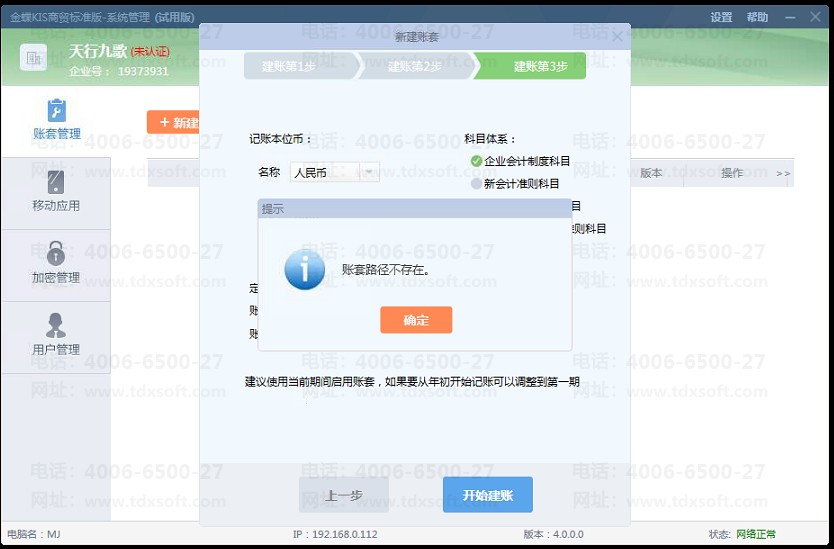Screen dimensions: 834x549
Task: Click 上一步 to go back
Action: tap(344, 495)
